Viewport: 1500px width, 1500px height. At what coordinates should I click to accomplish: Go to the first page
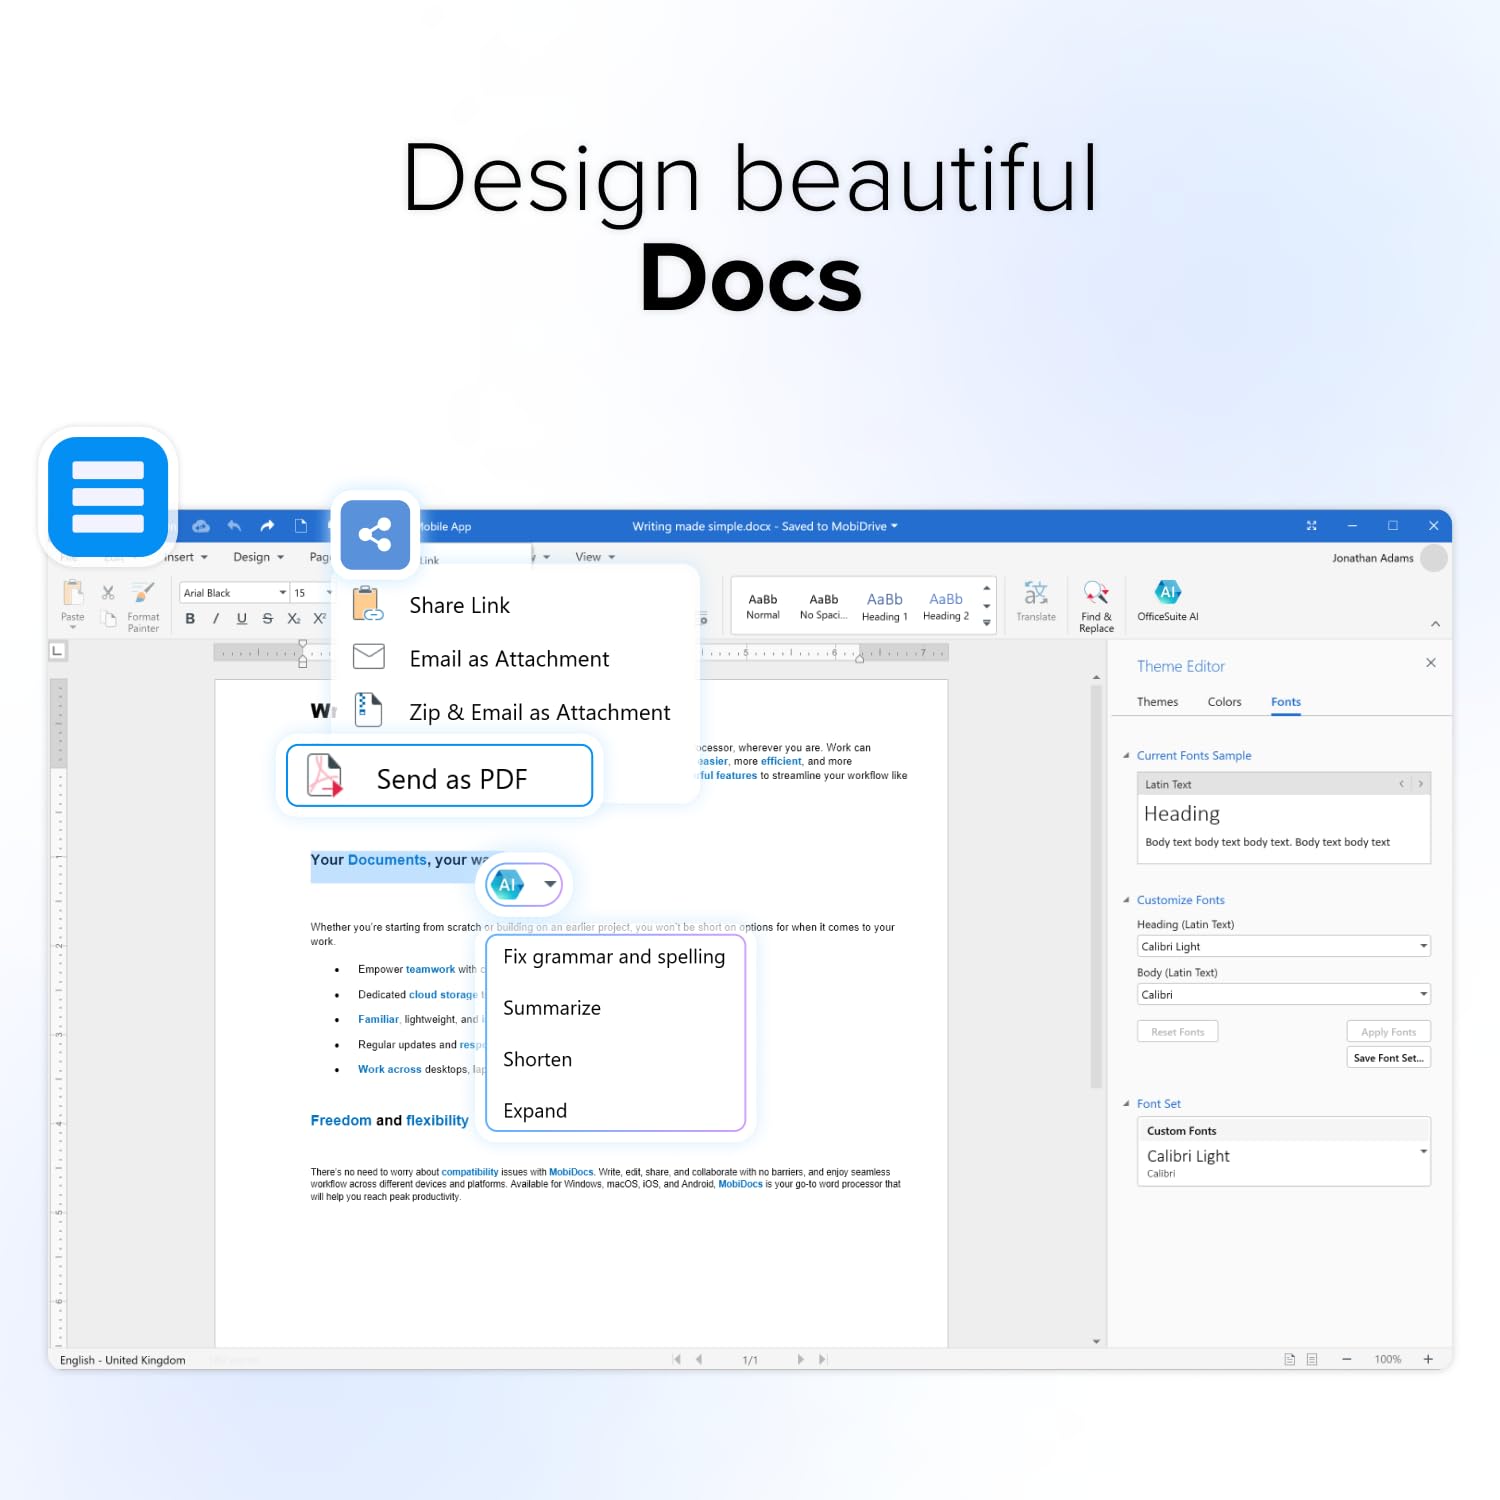pos(677,1360)
